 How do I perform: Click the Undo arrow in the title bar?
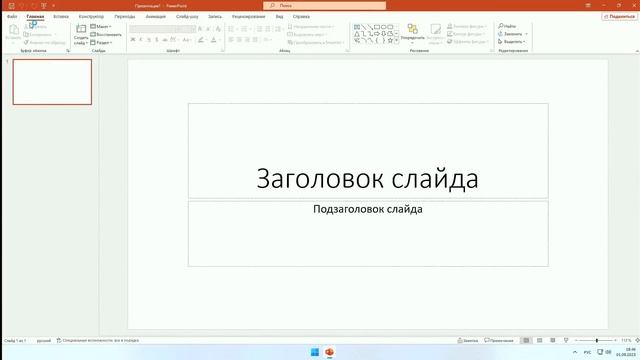[x=23, y=6]
